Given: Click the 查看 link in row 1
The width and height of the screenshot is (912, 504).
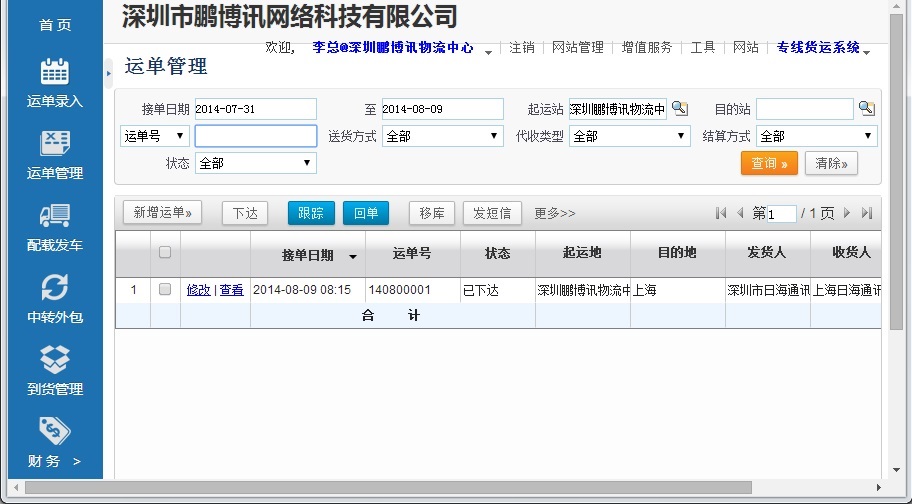Looking at the screenshot, I should [x=231, y=289].
